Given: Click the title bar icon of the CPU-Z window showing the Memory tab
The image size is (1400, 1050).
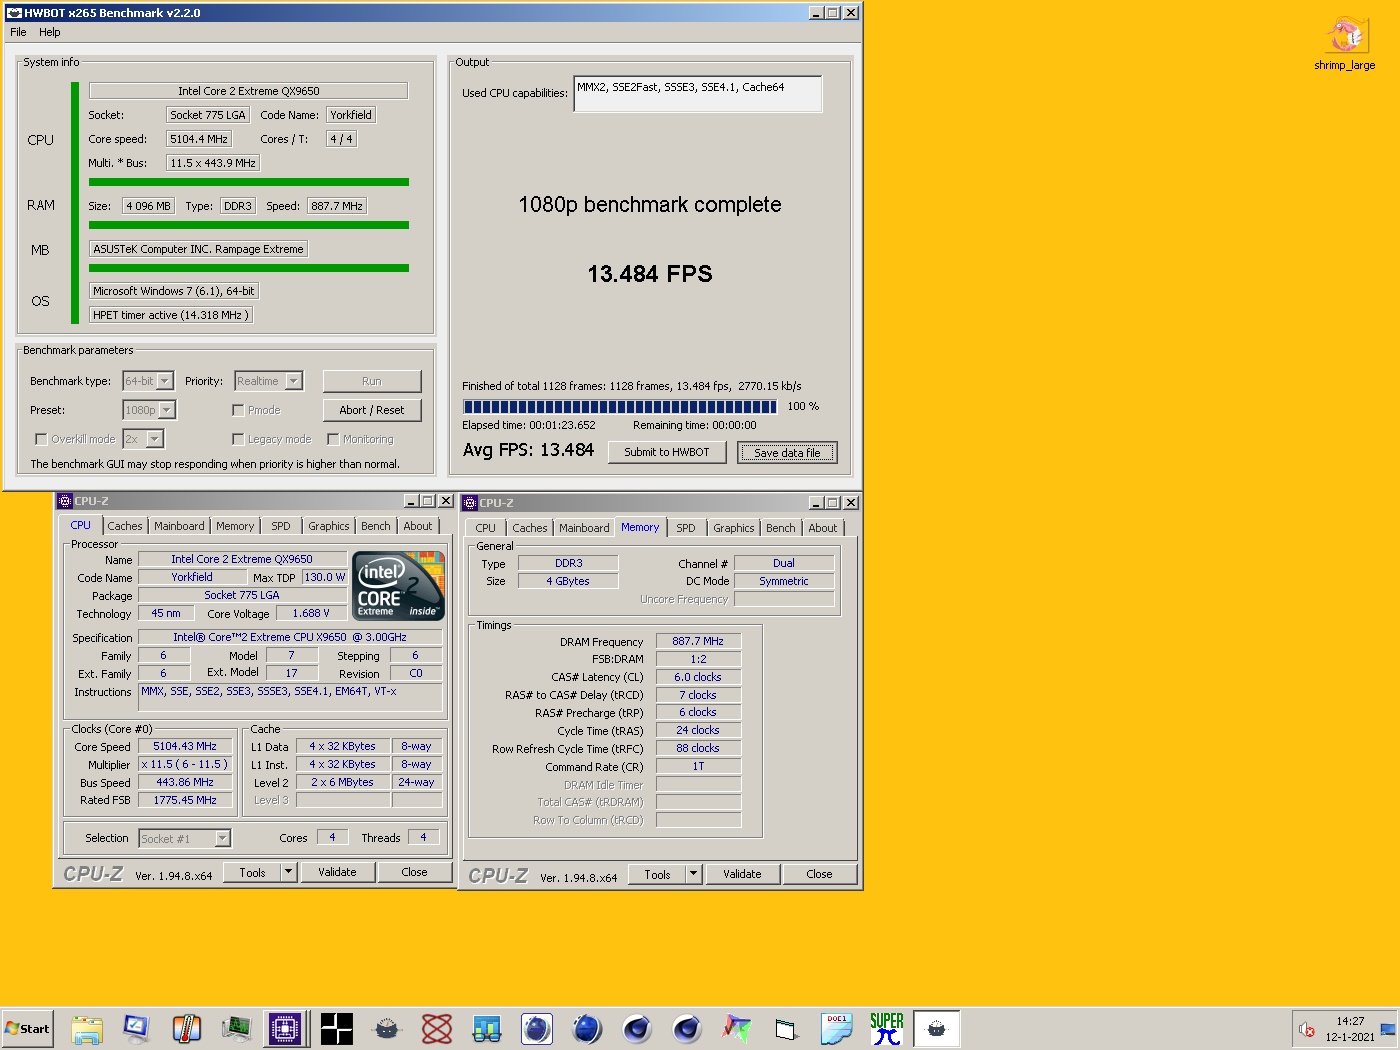Looking at the screenshot, I should [x=470, y=503].
